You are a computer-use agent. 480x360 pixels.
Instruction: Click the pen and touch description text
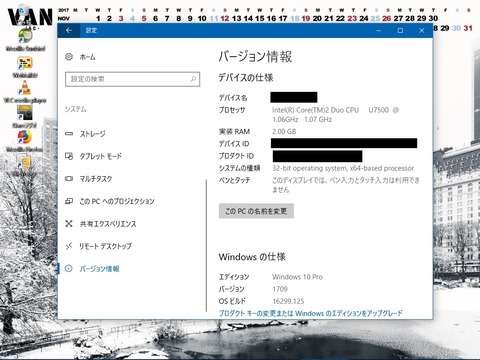click(346, 185)
